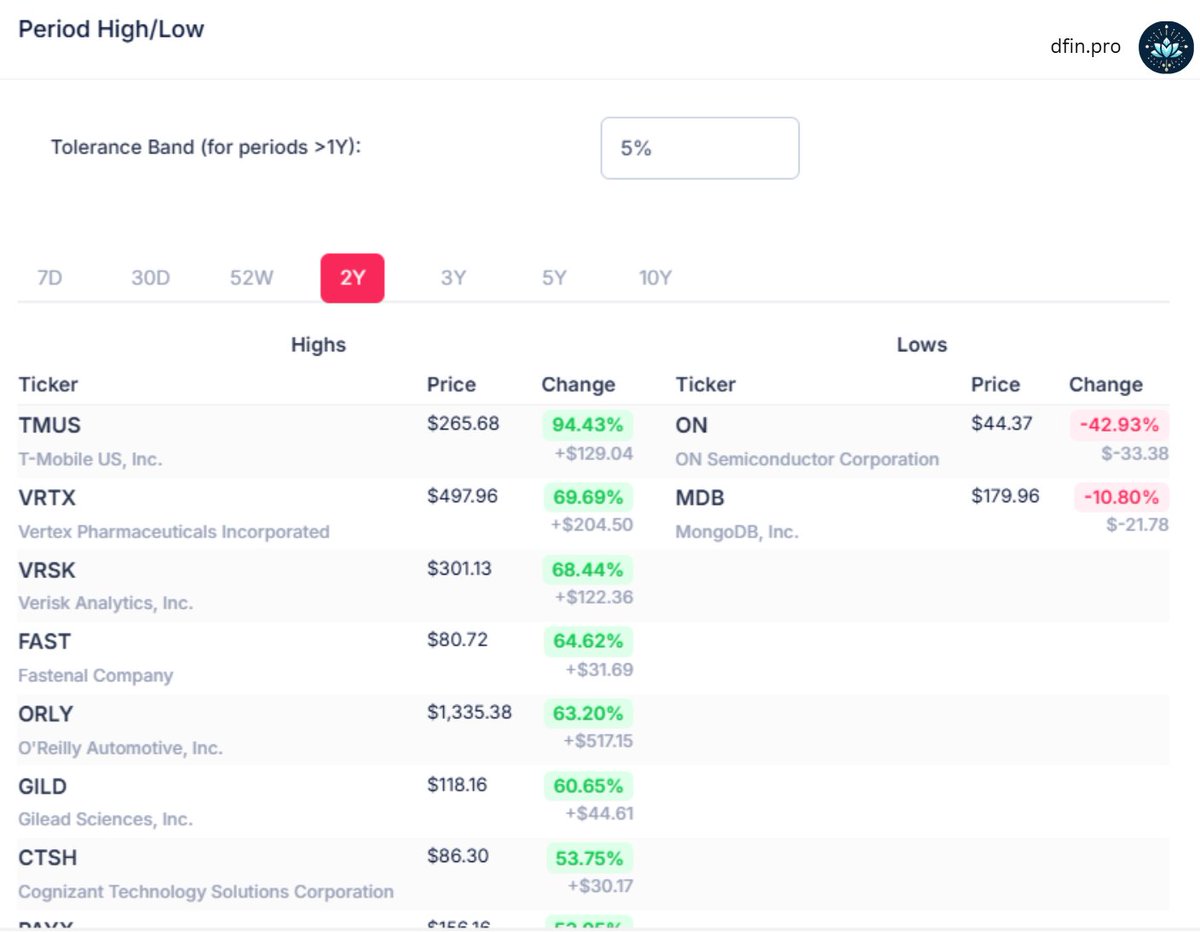The width and height of the screenshot is (1200, 932).
Task: Click the Highs column header
Action: point(319,344)
